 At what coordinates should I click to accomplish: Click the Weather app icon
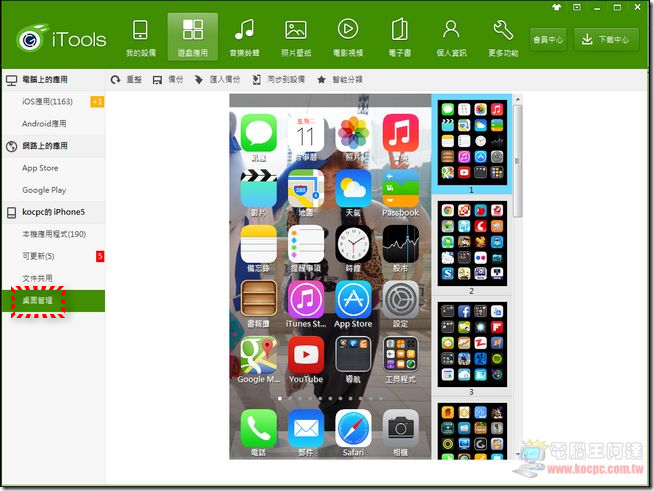click(353, 188)
